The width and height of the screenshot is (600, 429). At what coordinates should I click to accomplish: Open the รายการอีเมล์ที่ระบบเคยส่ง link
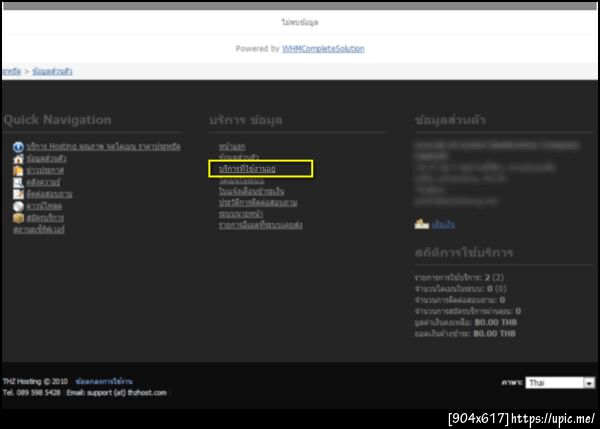[x=261, y=225]
